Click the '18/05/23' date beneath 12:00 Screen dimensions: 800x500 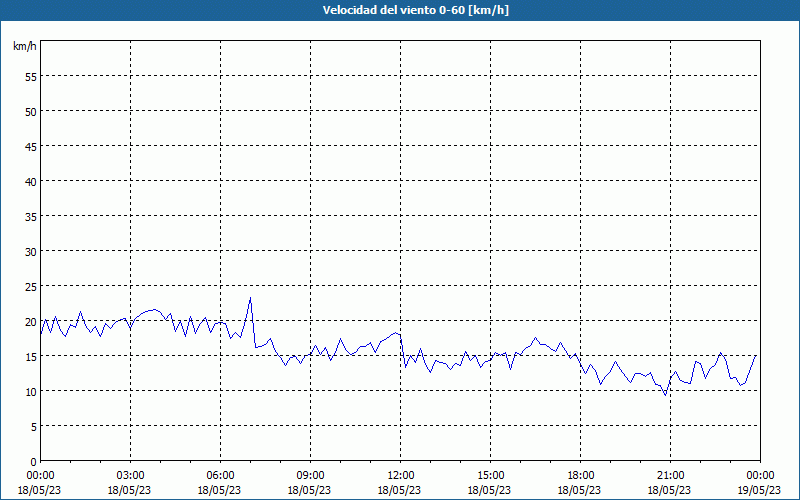pyautogui.click(x=399, y=490)
